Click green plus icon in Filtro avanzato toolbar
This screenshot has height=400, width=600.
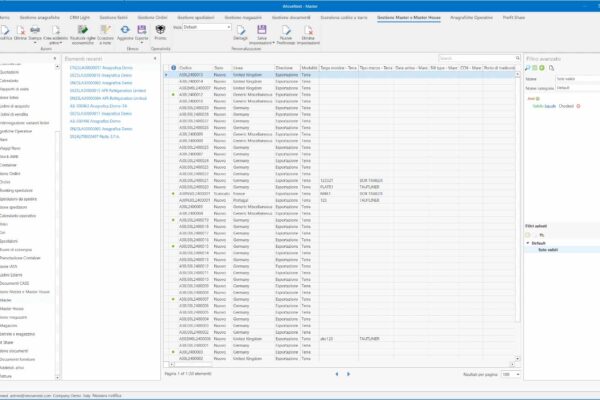coord(542,68)
